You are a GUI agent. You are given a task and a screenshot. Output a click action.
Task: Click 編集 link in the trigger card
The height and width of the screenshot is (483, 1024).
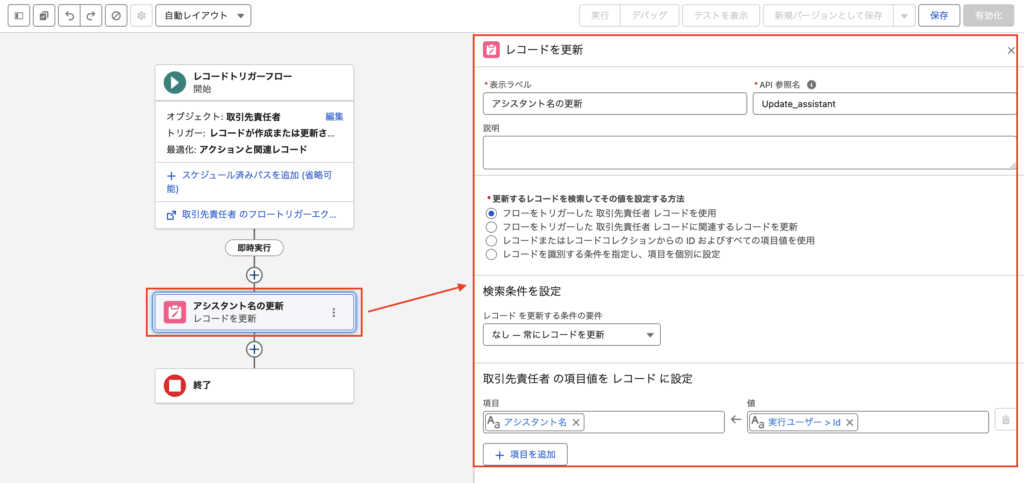334,117
